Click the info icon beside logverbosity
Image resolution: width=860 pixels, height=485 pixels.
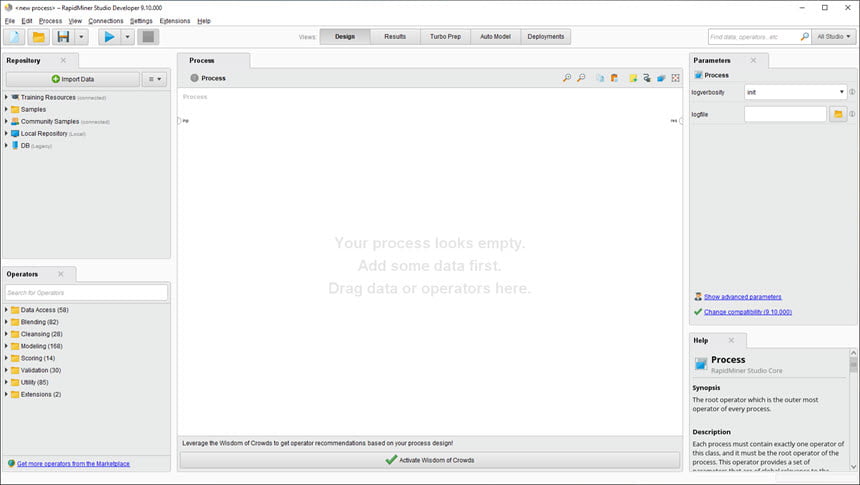(852, 92)
